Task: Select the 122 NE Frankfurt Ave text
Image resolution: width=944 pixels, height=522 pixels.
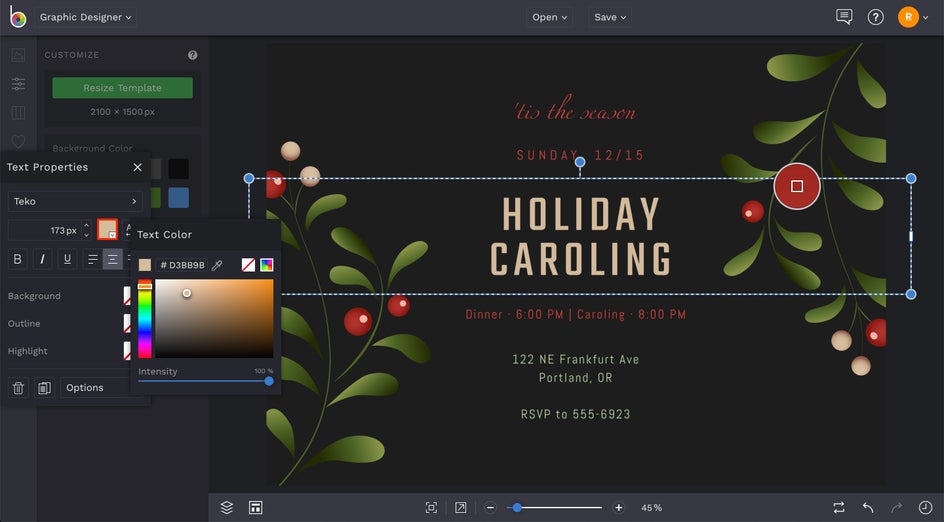Action: (x=576, y=359)
